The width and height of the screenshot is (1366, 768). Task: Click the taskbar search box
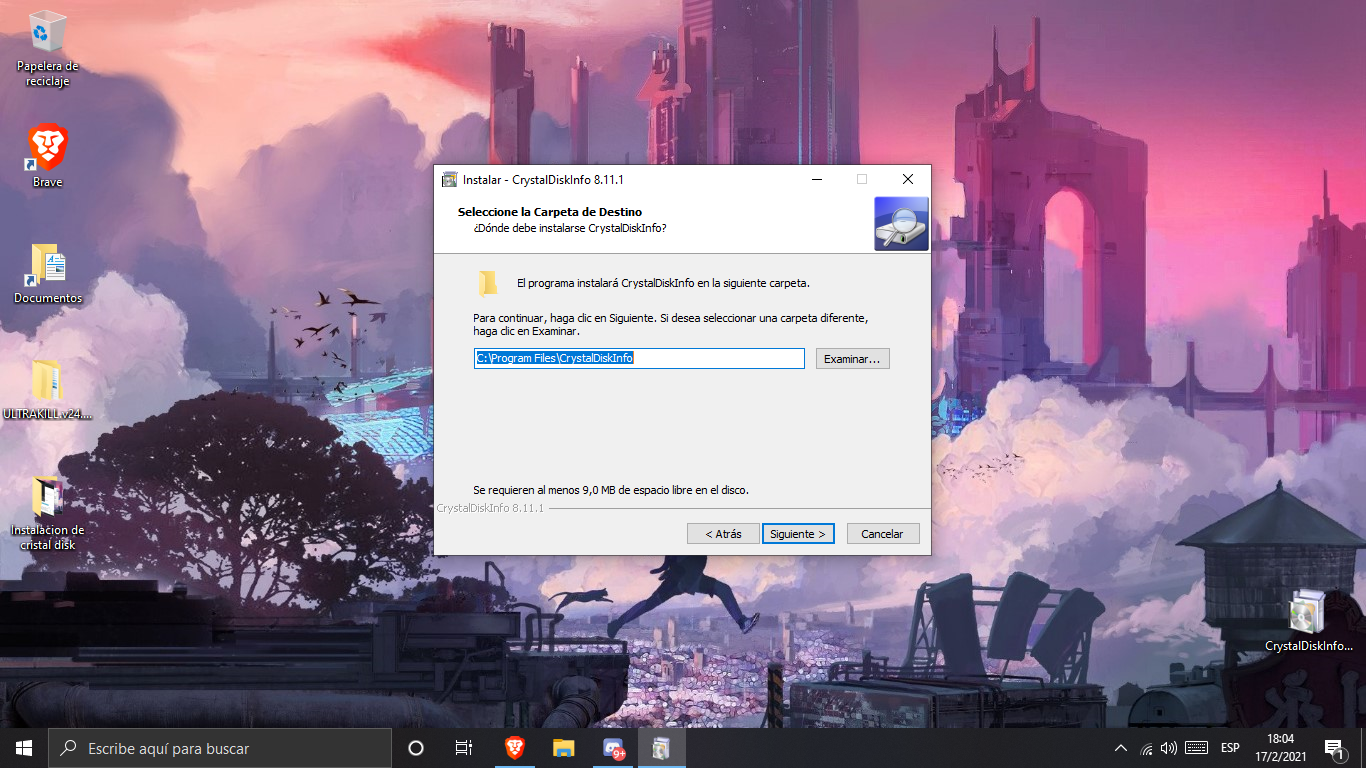pos(219,748)
